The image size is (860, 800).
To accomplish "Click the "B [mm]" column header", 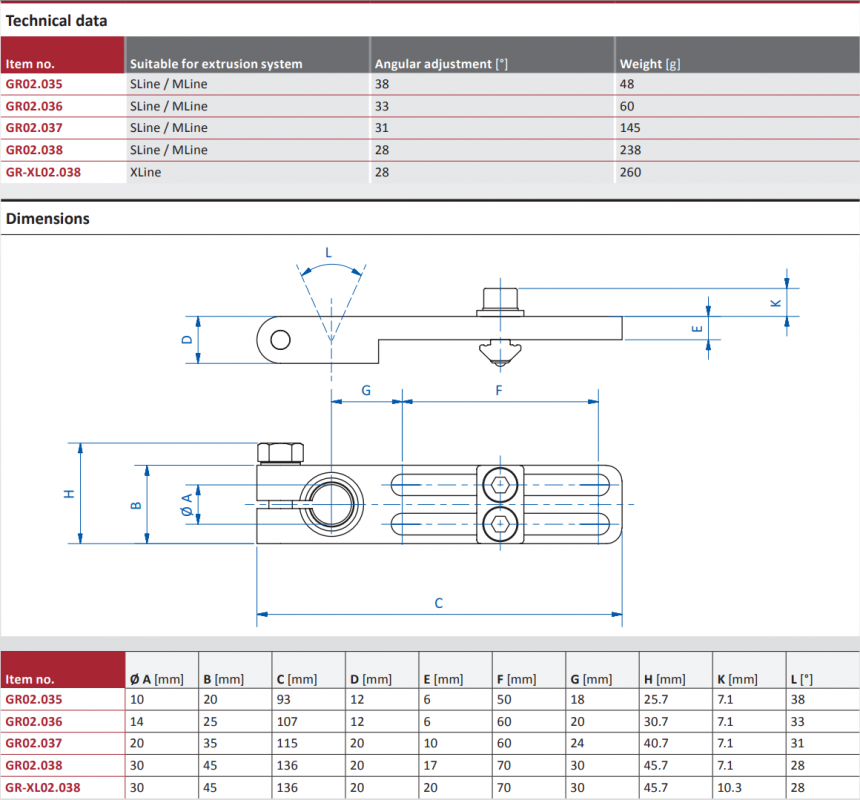I will pos(224,679).
